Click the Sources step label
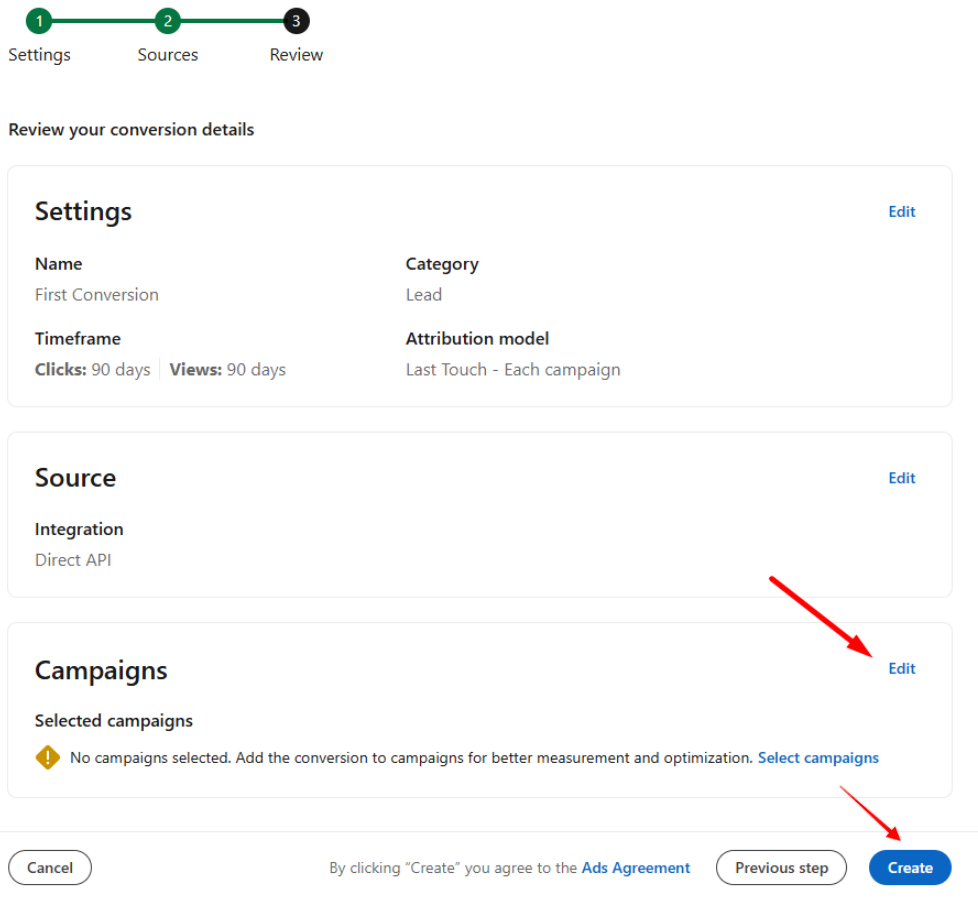 click(x=168, y=55)
